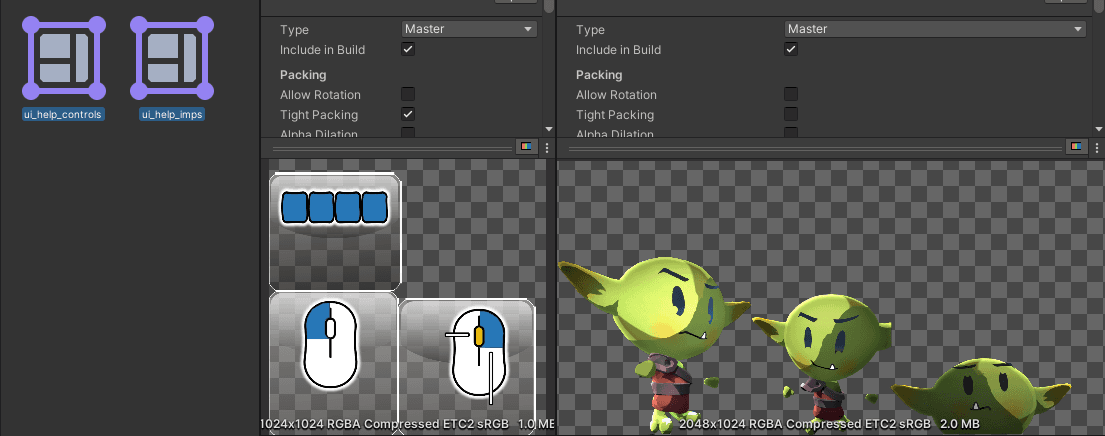Click the ui_help_imps file name label

(172, 115)
